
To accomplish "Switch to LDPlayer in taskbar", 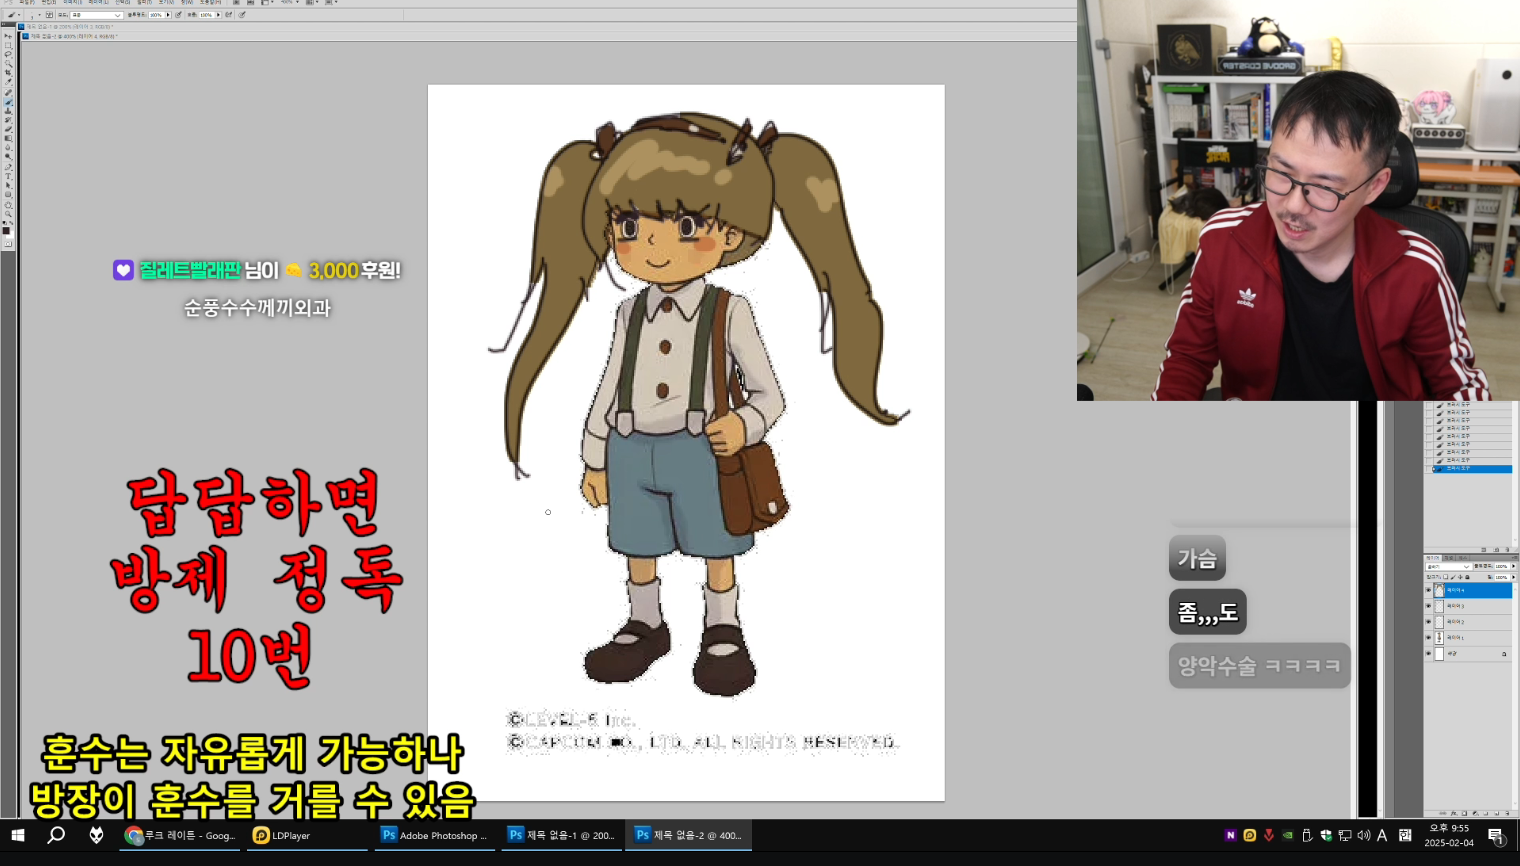I will coord(308,835).
